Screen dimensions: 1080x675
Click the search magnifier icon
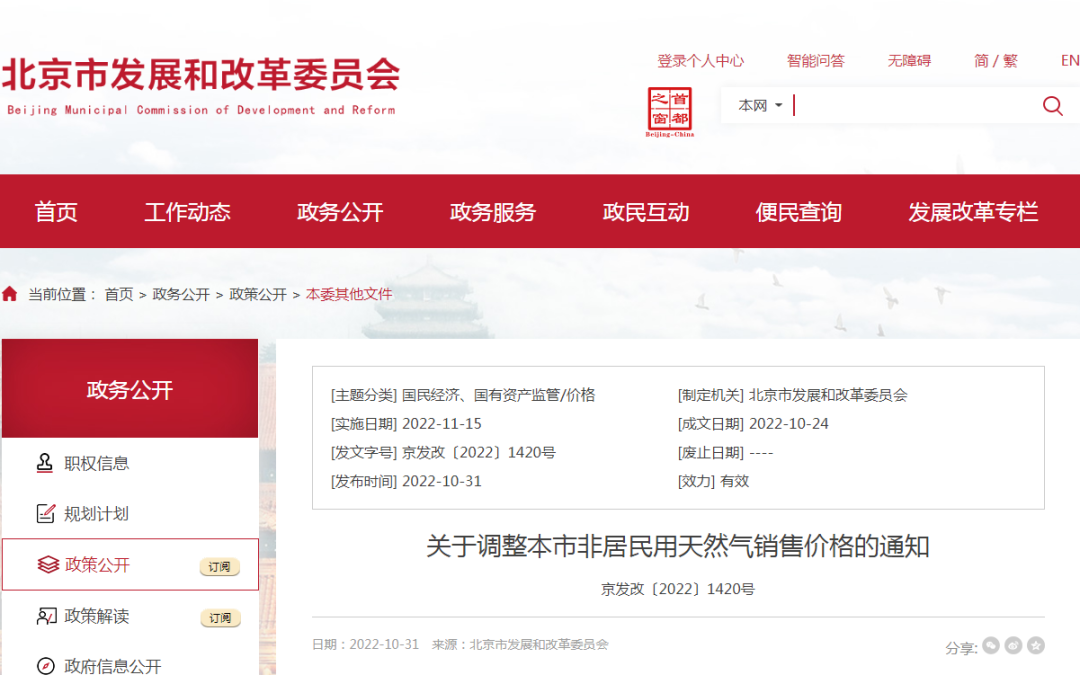tap(1052, 106)
